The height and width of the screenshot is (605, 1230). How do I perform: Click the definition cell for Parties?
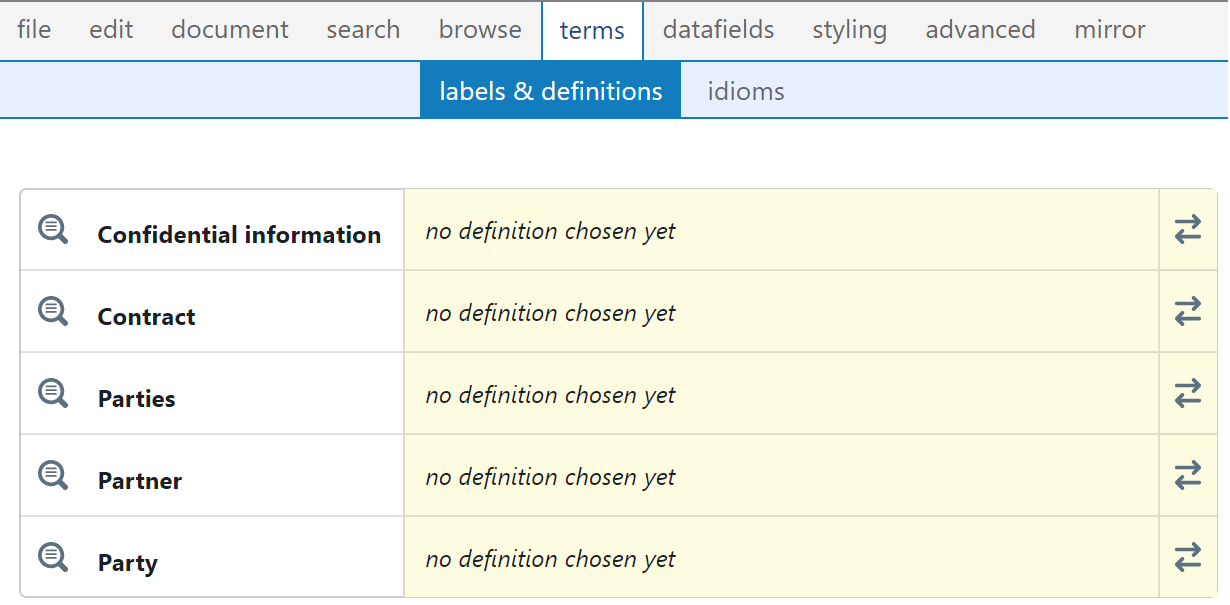pyautogui.click(x=781, y=394)
